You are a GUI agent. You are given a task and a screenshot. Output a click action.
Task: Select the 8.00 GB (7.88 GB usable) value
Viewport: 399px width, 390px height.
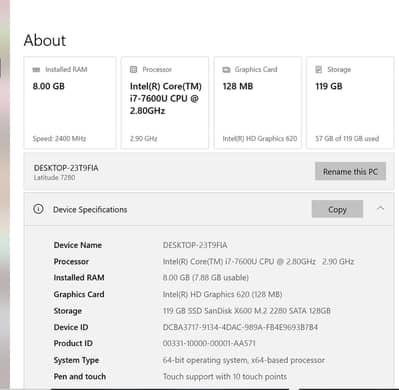(x=206, y=277)
